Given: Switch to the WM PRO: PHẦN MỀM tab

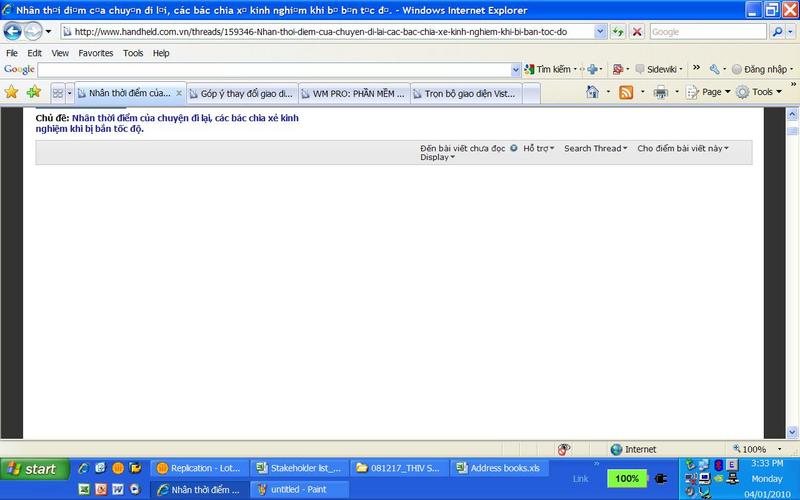Looking at the screenshot, I should (357, 93).
